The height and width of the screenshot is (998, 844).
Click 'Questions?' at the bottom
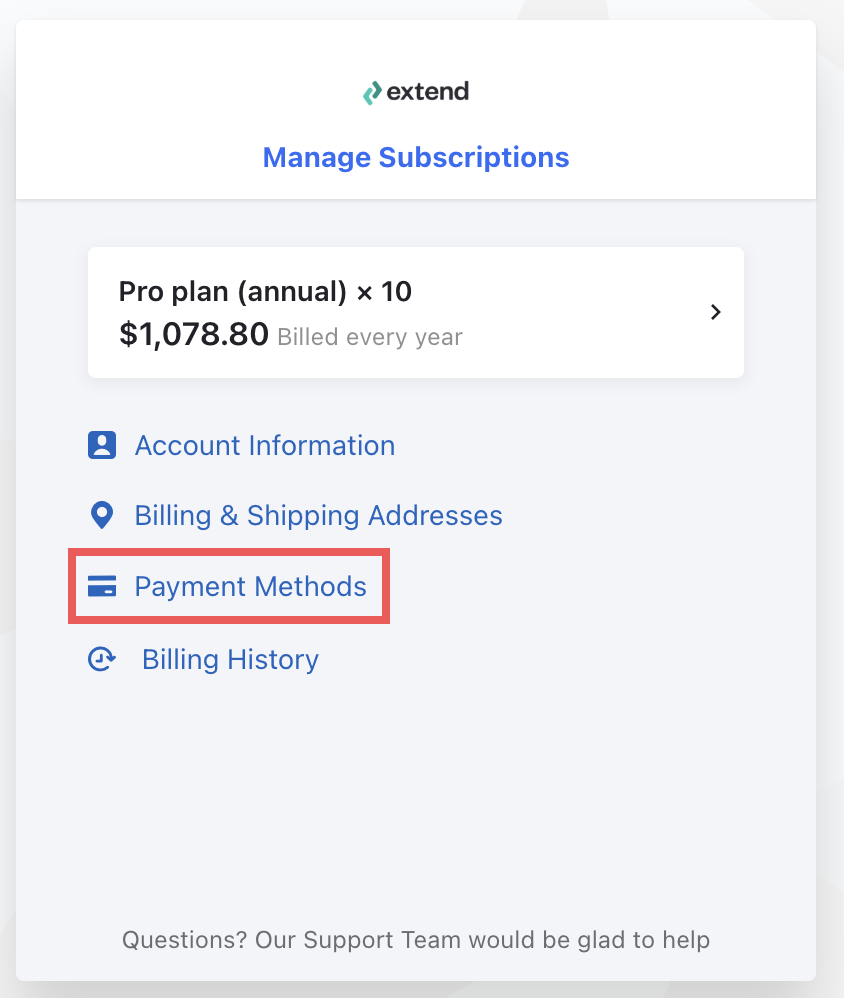(185, 939)
